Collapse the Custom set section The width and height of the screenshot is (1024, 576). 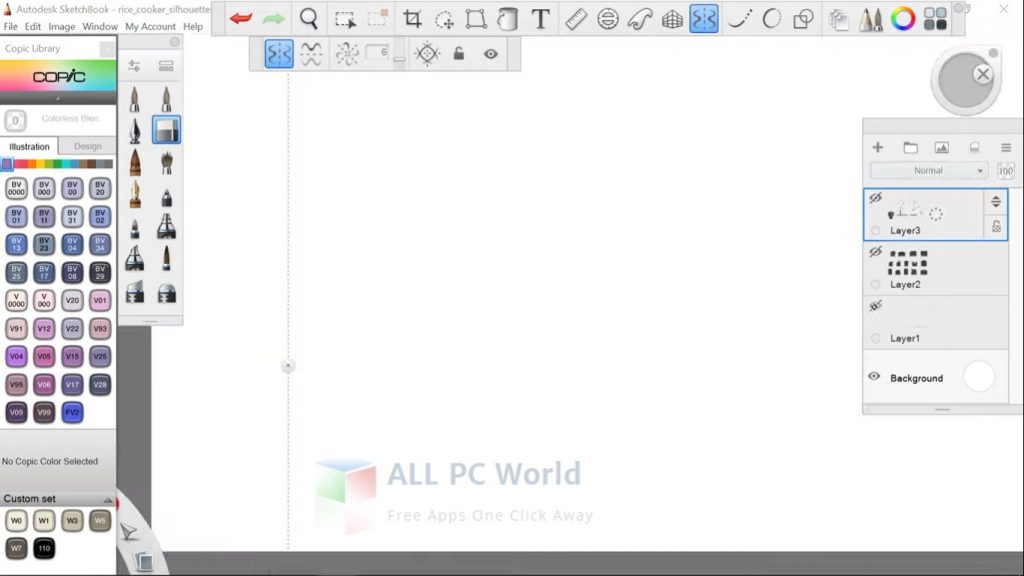[108, 500]
